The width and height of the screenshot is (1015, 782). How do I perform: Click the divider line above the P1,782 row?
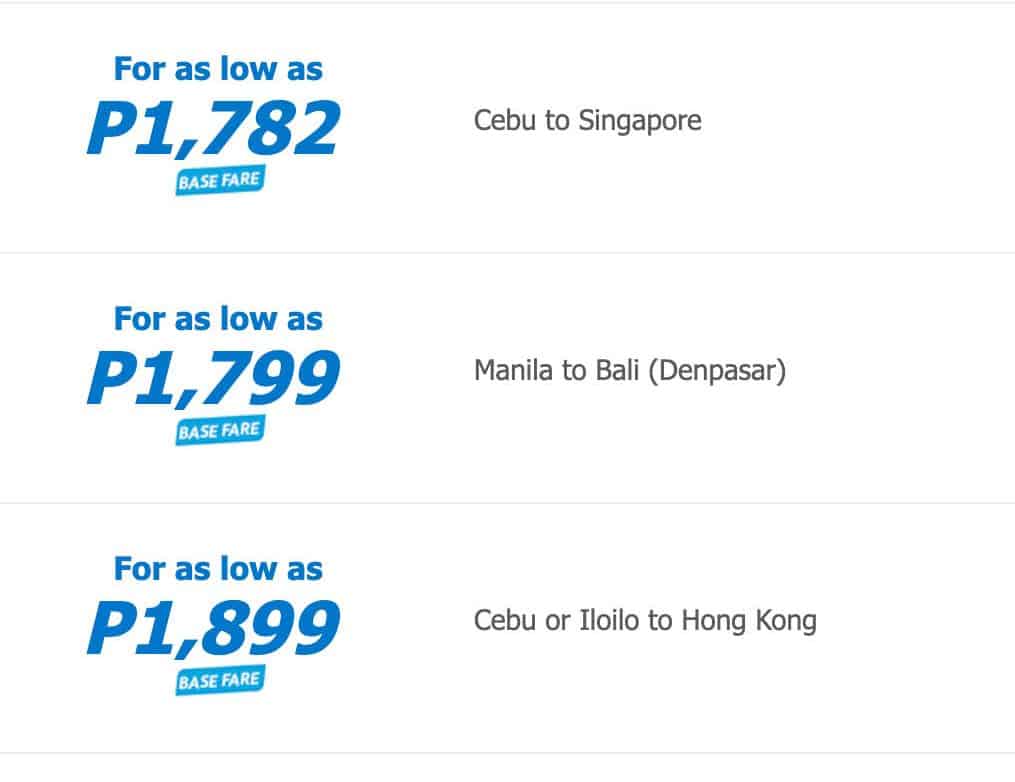(507, 3)
